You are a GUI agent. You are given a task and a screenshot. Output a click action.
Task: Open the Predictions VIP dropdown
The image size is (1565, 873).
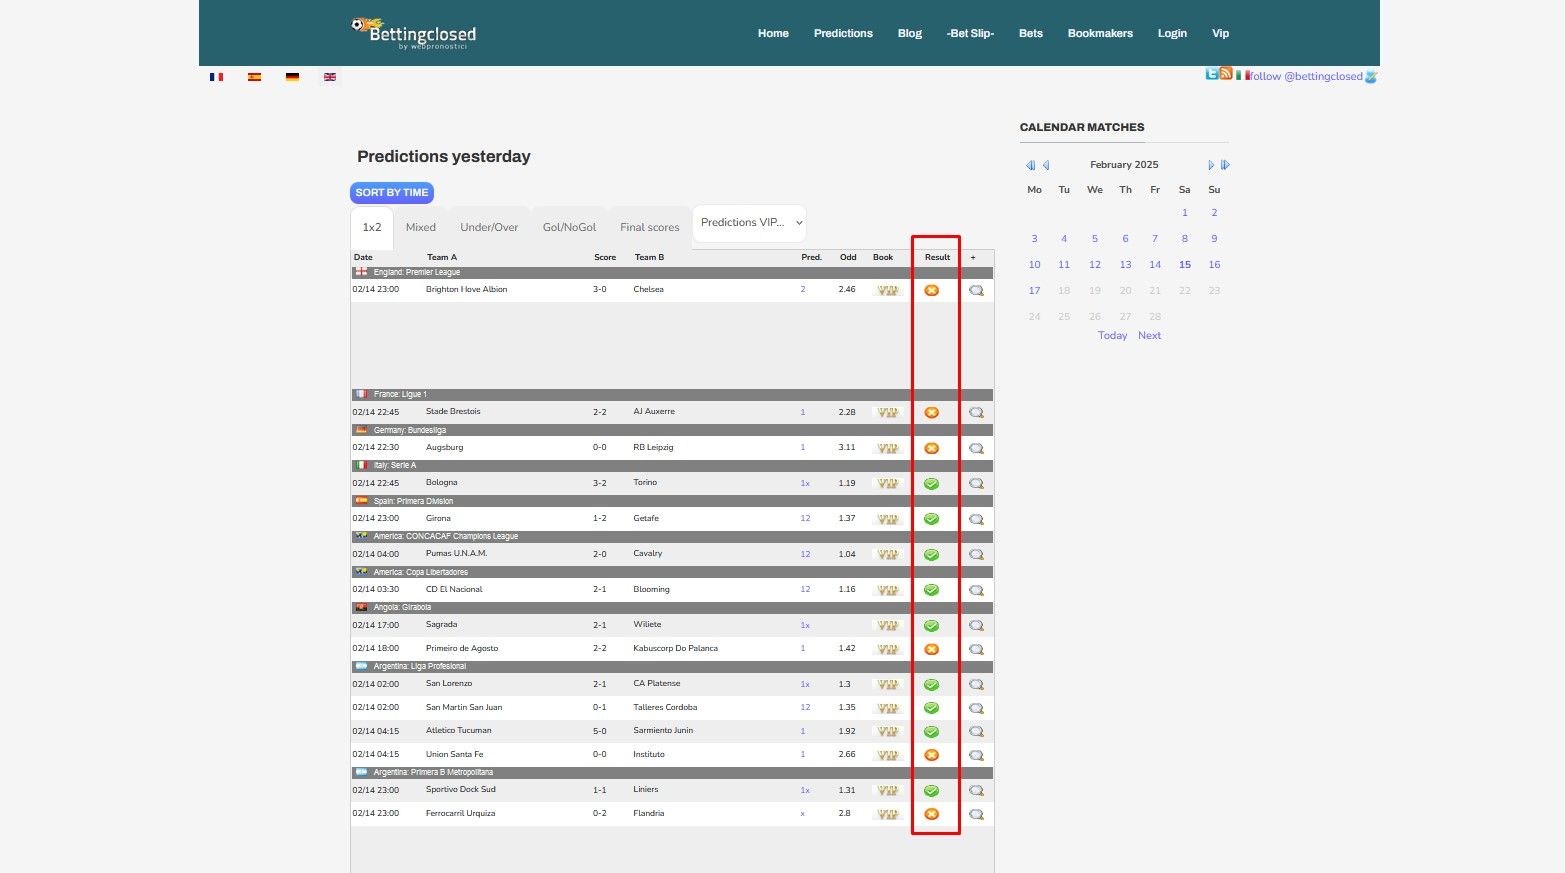point(749,223)
